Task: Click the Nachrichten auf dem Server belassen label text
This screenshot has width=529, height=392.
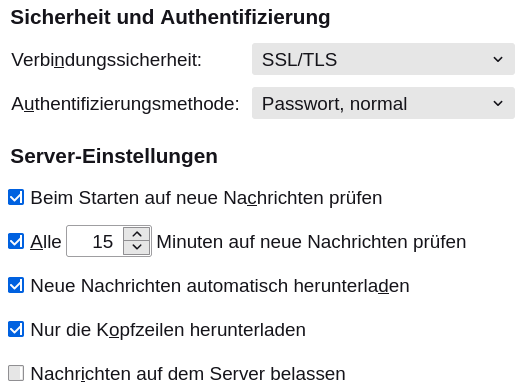Action: [x=188, y=374]
